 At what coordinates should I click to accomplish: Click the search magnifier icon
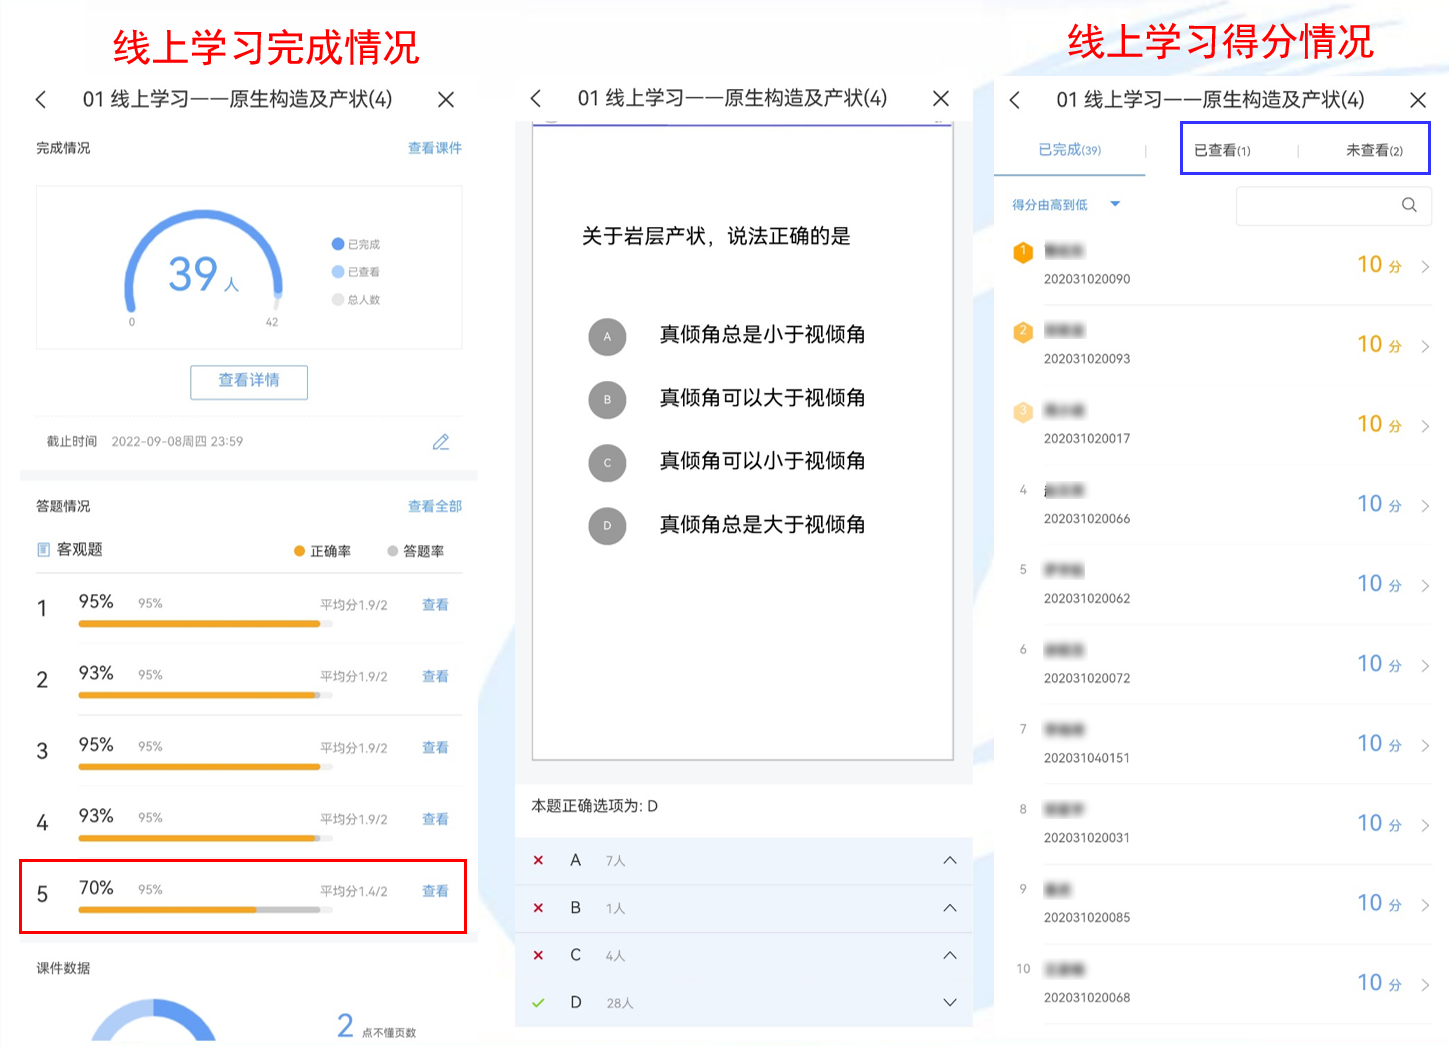pyautogui.click(x=1409, y=205)
